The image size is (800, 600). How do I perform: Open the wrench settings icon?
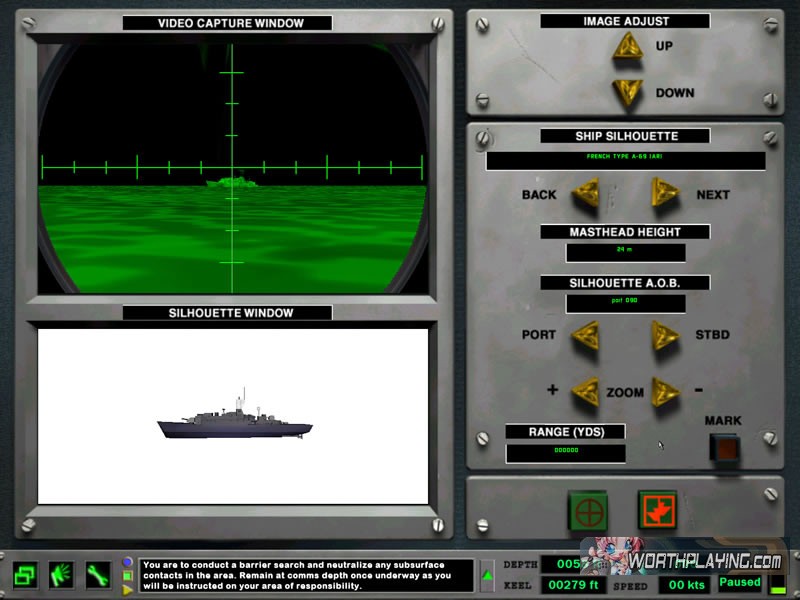[98, 575]
